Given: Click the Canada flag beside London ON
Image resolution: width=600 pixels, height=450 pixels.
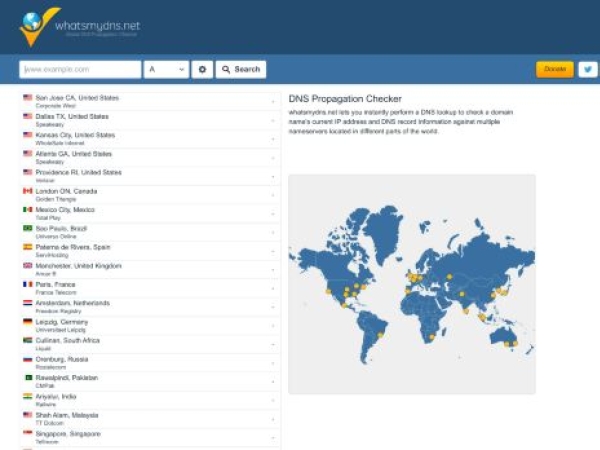Looking at the screenshot, I should pos(28,191).
